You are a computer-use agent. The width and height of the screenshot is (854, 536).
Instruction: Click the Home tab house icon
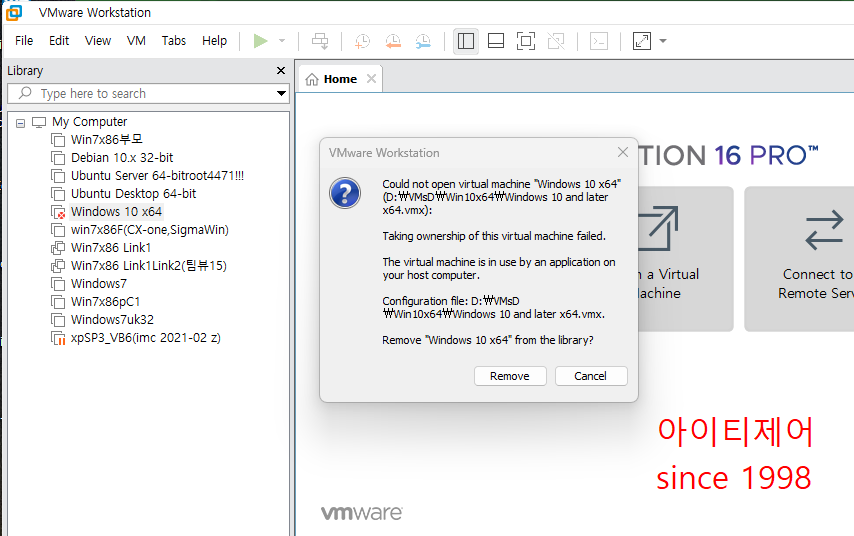pyautogui.click(x=312, y=80)
